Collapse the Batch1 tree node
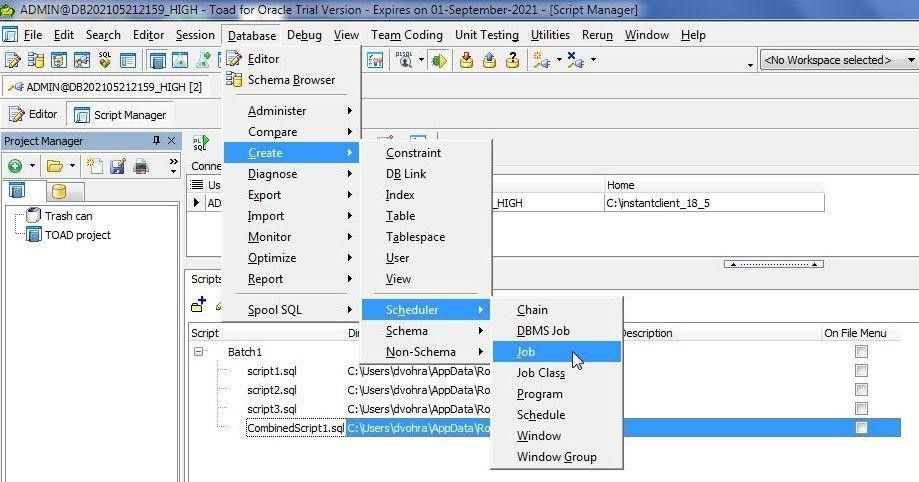 199,352
